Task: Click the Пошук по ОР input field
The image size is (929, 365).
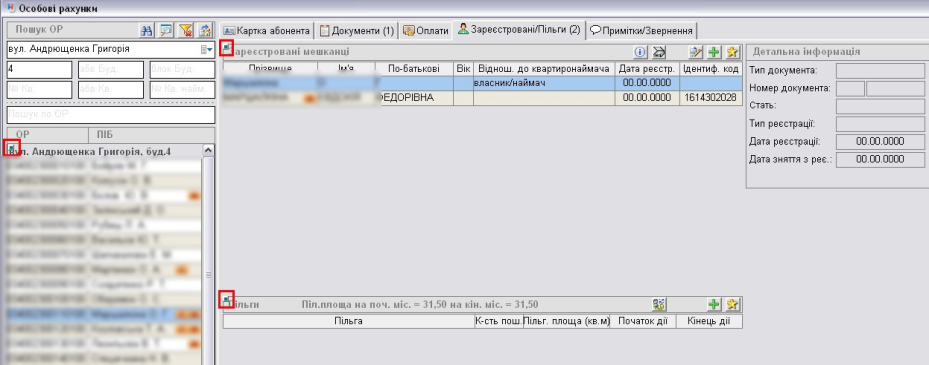Action: pos(111,114)
